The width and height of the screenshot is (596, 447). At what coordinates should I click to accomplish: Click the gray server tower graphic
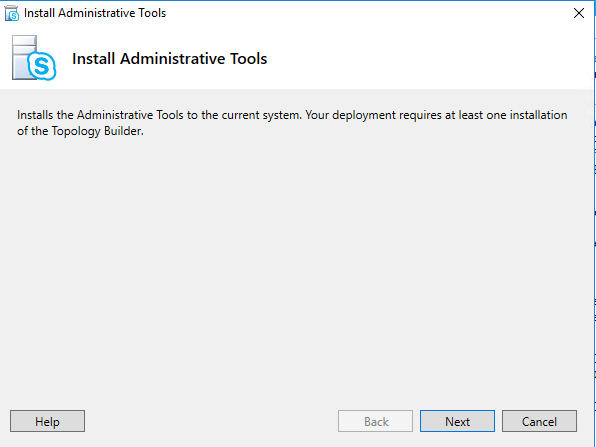pyautogui.click(x=22, y=57)
